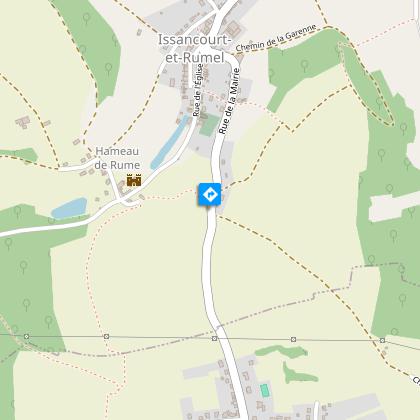This screenshot has width=420, height=420.
Task: Click the tree symbol nearest Chemin de la Garenne
Action: [304, 65]
